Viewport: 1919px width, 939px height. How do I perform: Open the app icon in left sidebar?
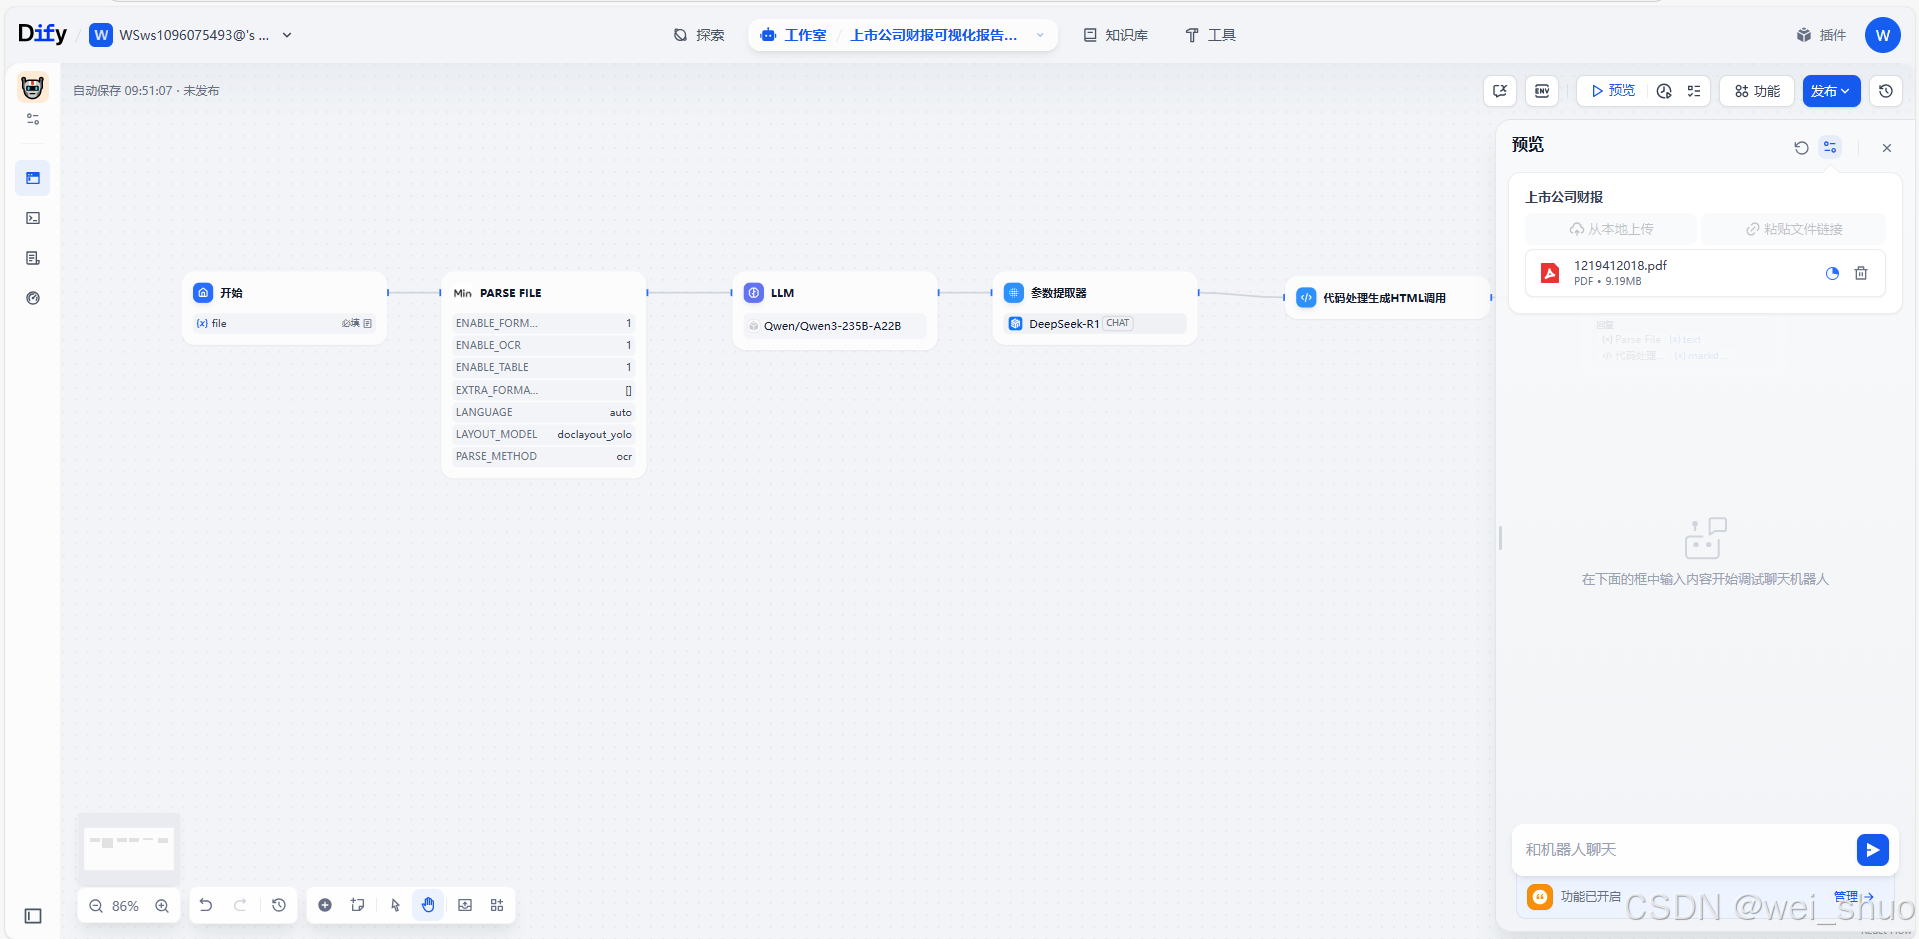(33, 88)
